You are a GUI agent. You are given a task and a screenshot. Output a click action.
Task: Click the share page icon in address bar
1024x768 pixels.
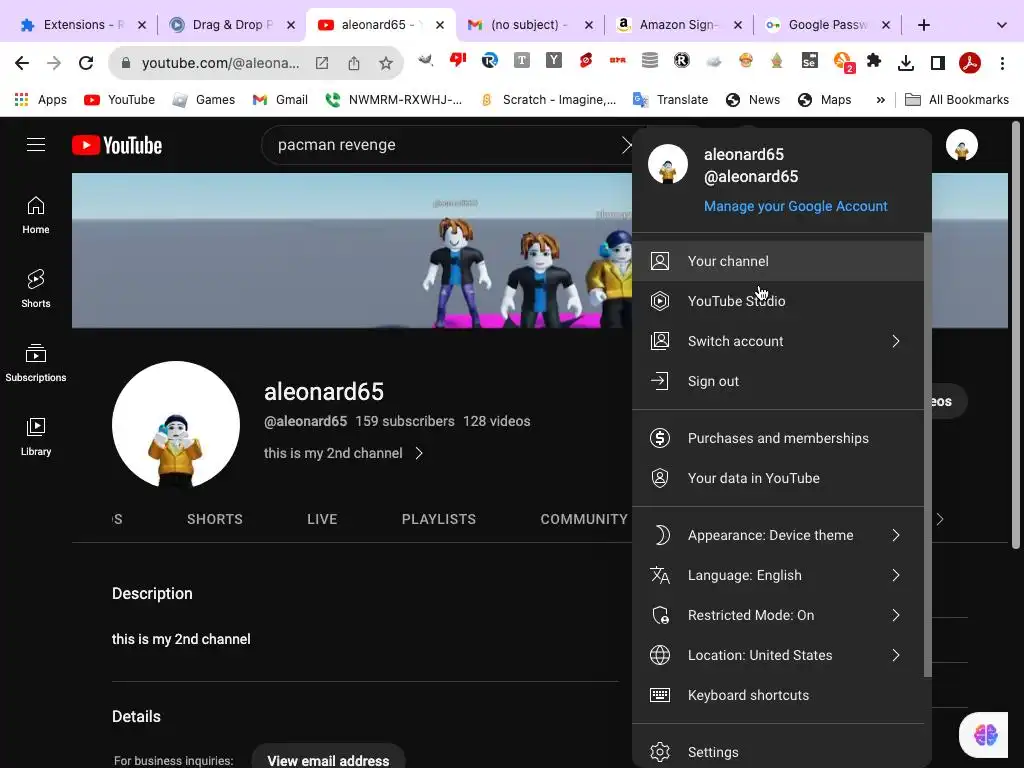pyautogui.click(x=354, y=63)
